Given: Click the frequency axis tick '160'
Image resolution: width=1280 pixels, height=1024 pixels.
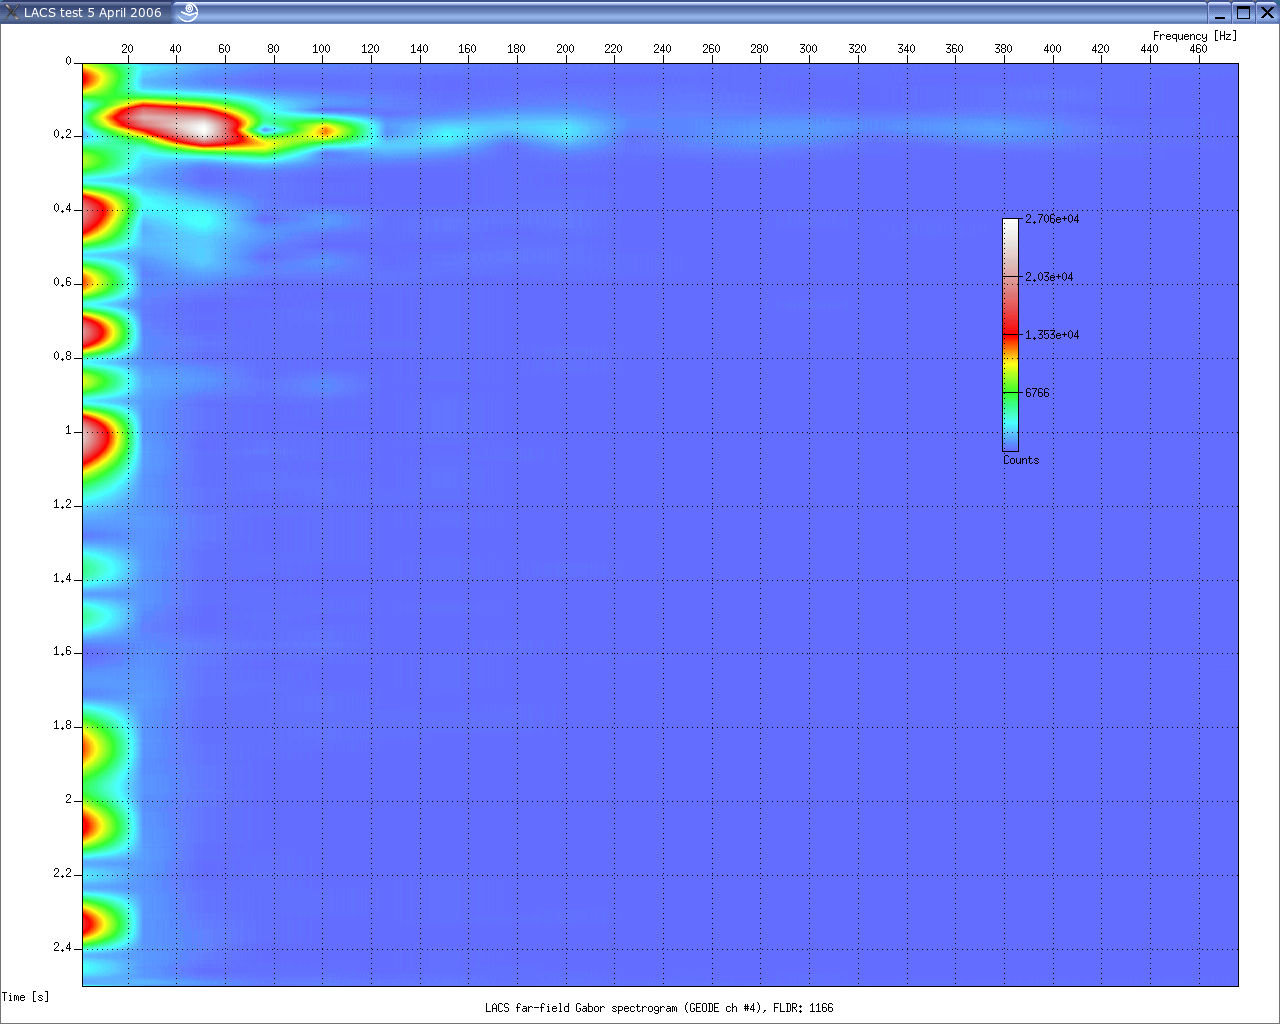Looking at the screenshot, I should pyautogui.click(x=467, y=49).
